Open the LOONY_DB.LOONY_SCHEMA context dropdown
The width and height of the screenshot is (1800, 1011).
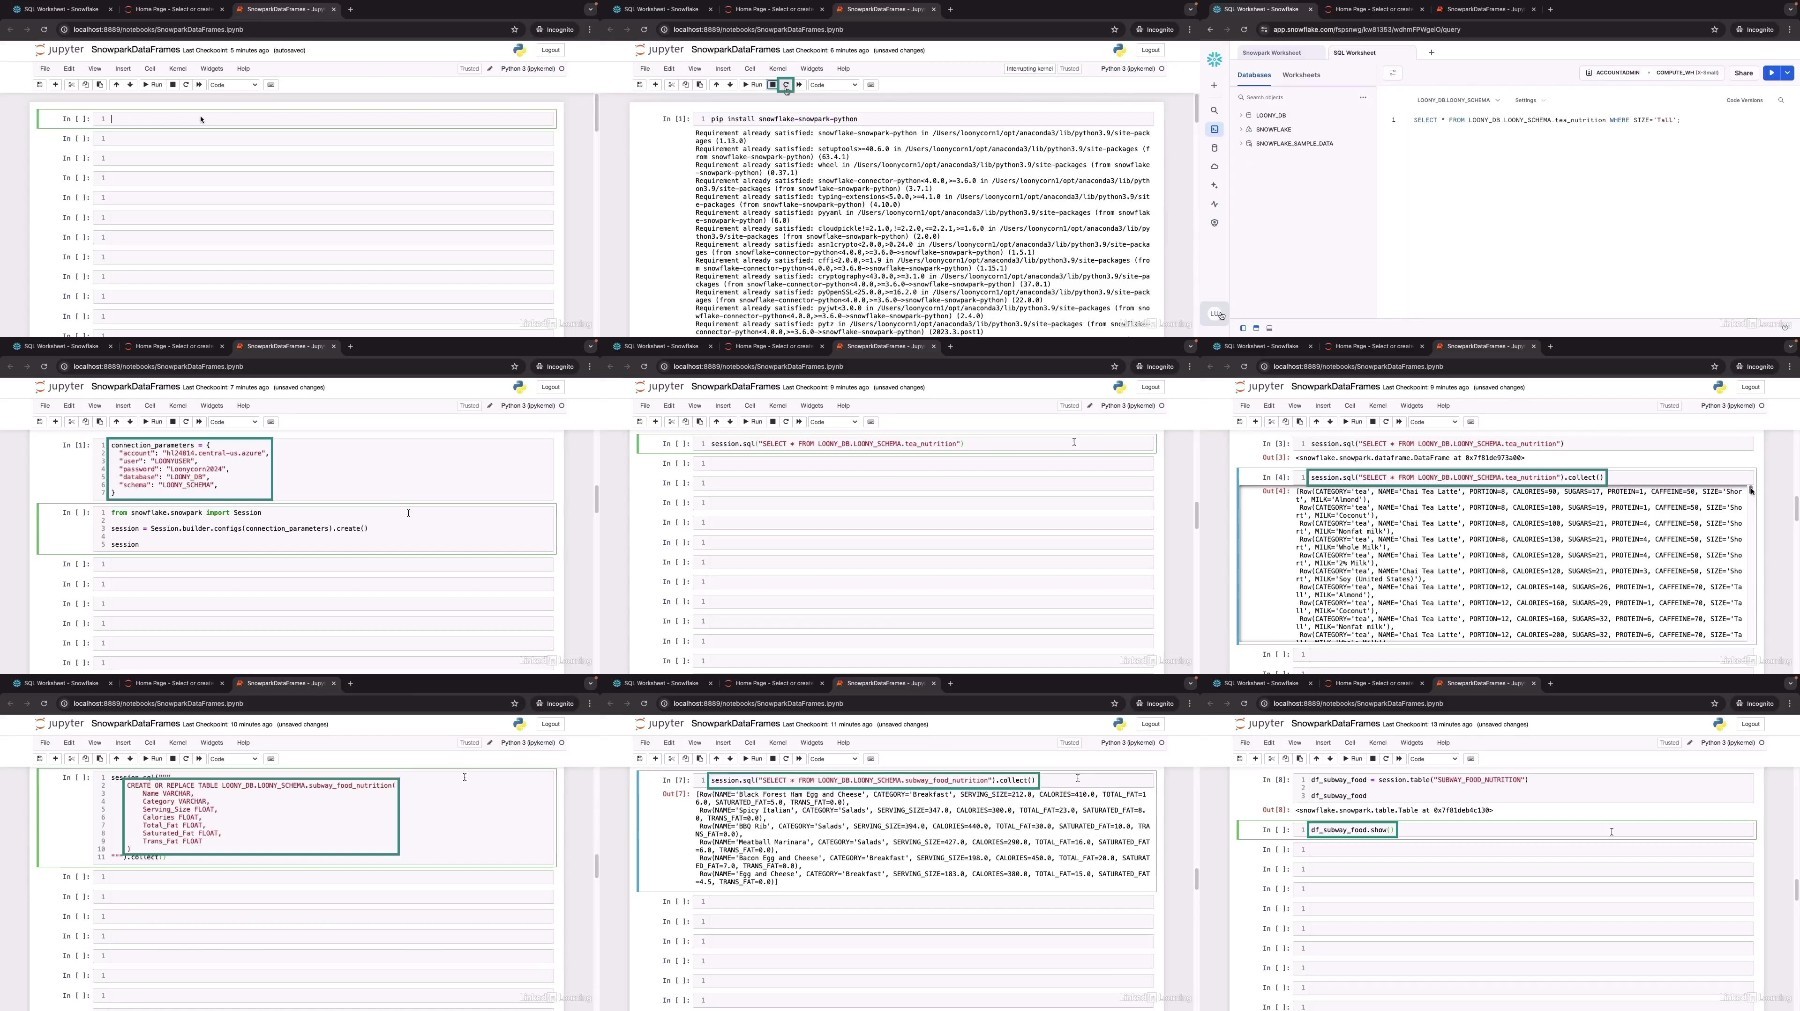(1458, 100)
